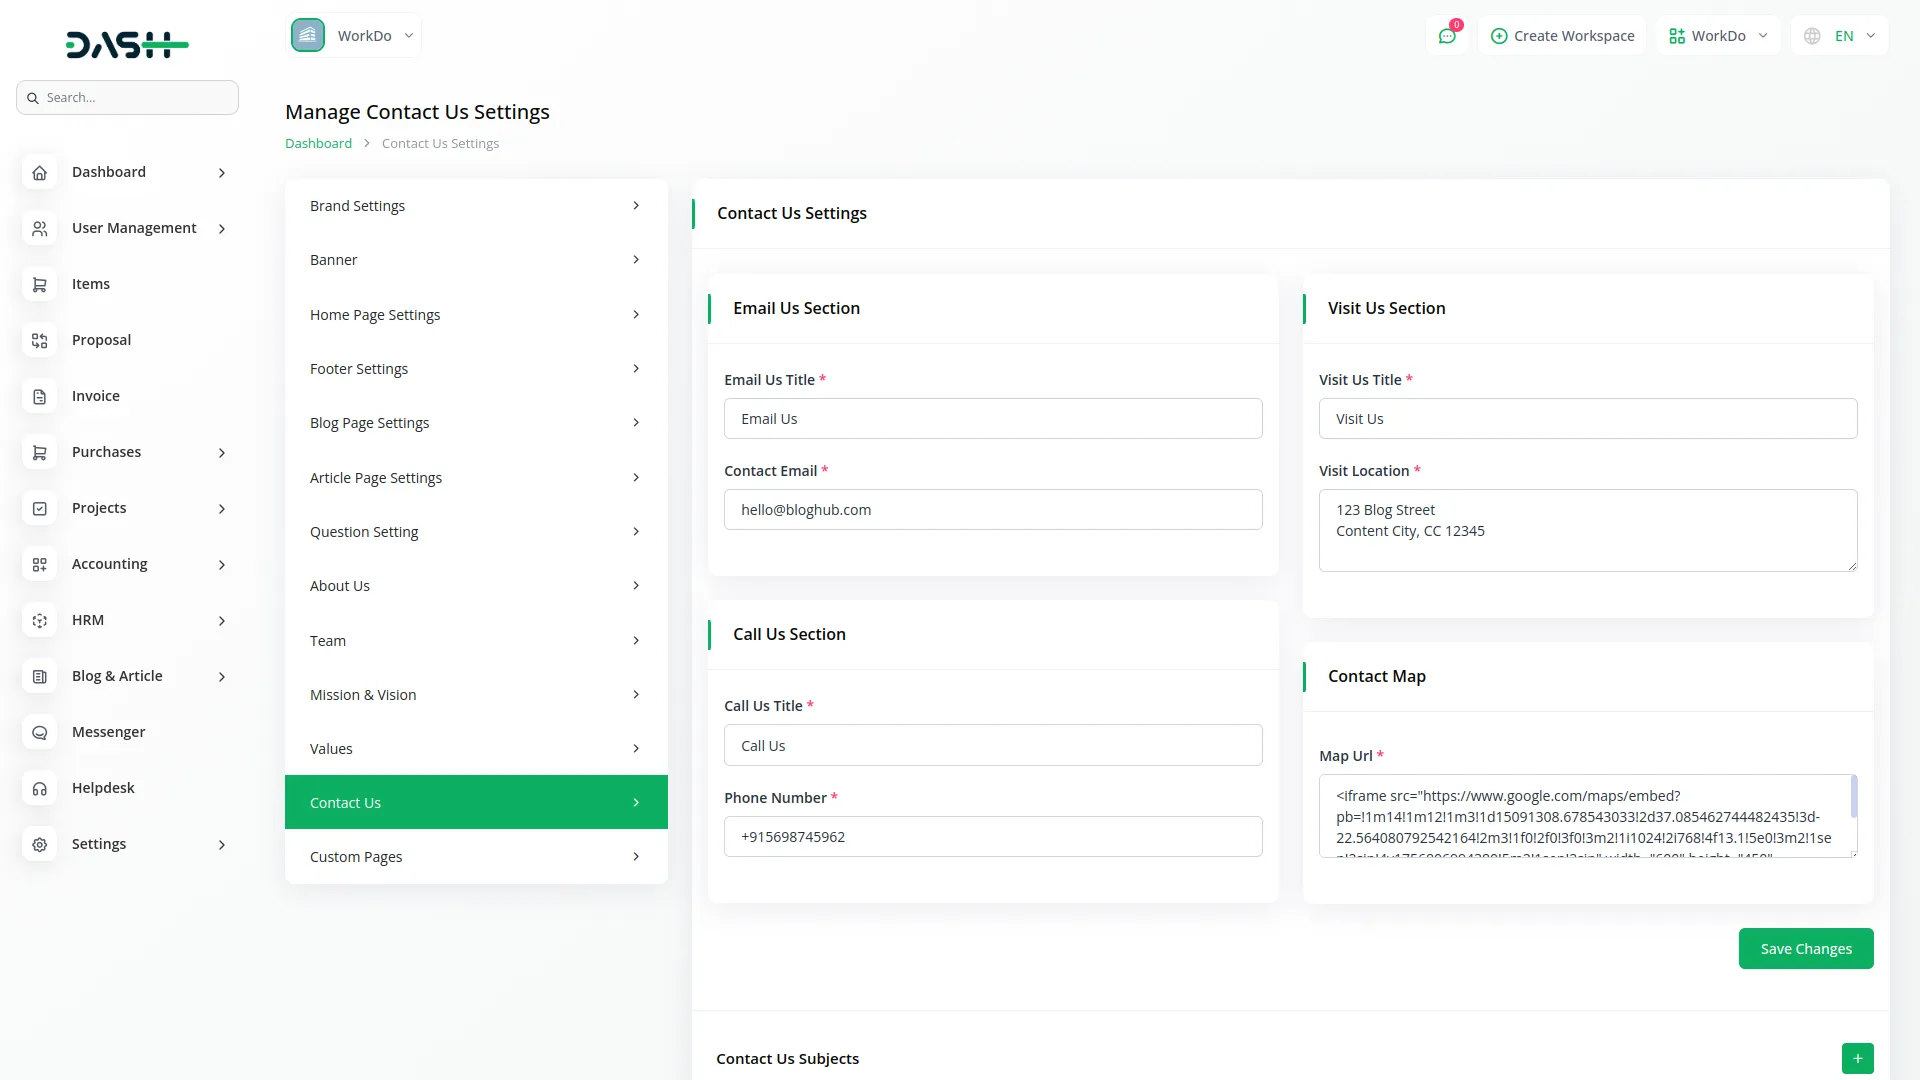Click the messenger chat notification icon
The image size is (1920, 1080).
tap(1447, 36)
